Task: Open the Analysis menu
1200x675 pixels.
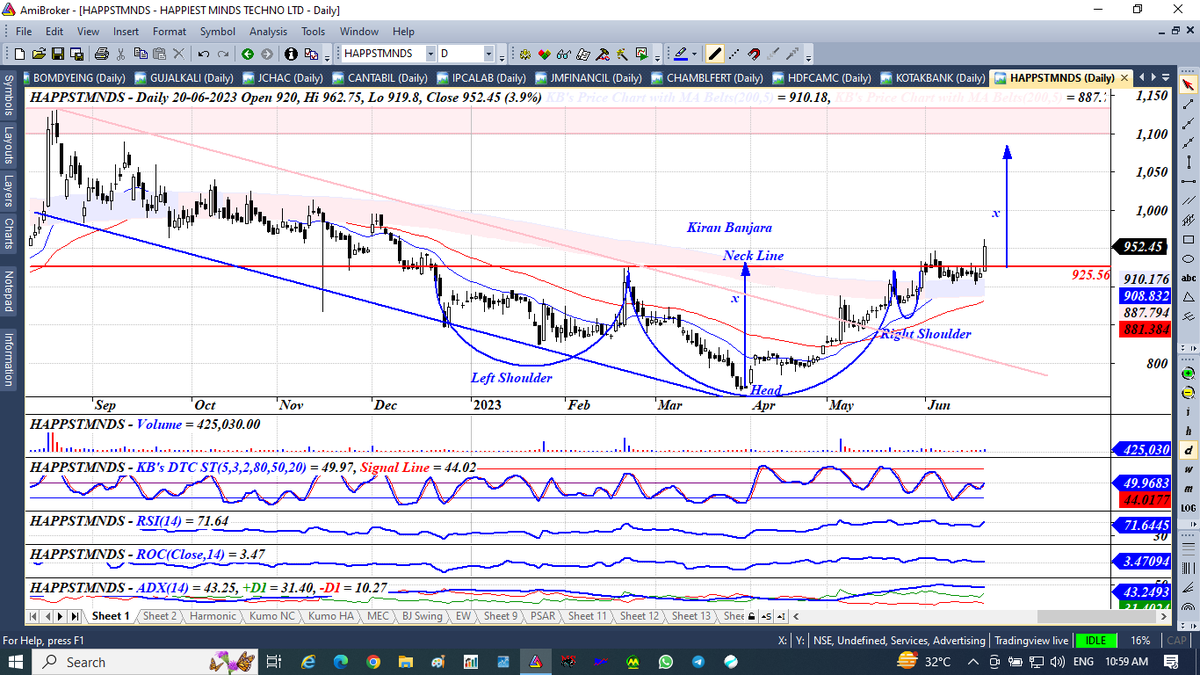Action: click(x=268, y=31)
